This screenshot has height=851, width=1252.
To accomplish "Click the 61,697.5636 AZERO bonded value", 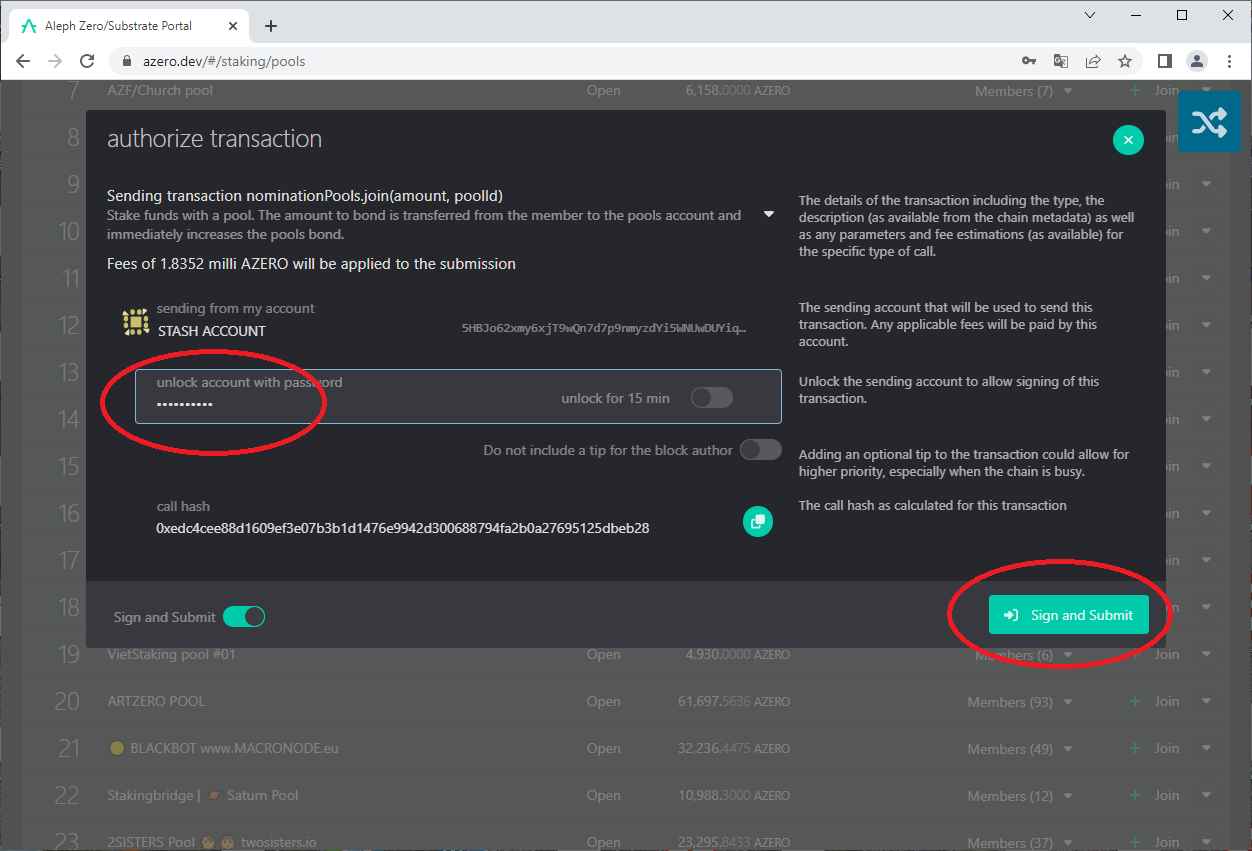I will click(x=734, y=701).
